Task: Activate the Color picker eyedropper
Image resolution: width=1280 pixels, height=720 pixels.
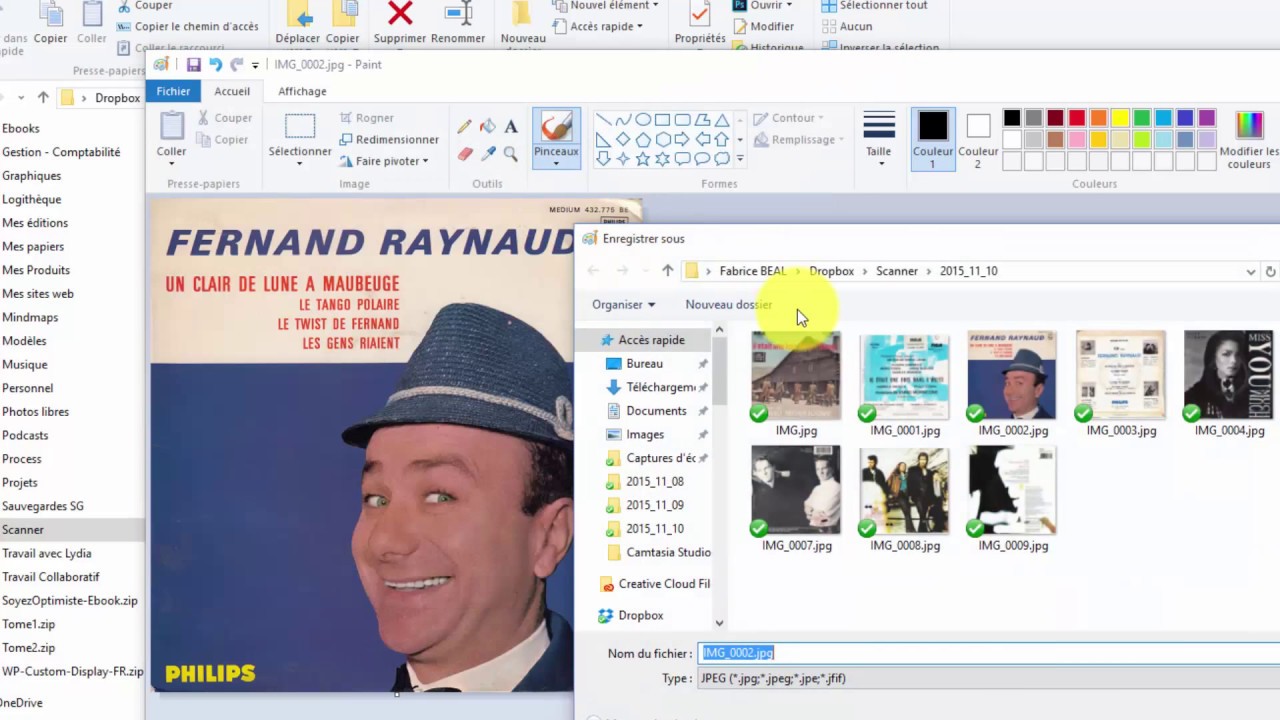Action: coord(488,154)
